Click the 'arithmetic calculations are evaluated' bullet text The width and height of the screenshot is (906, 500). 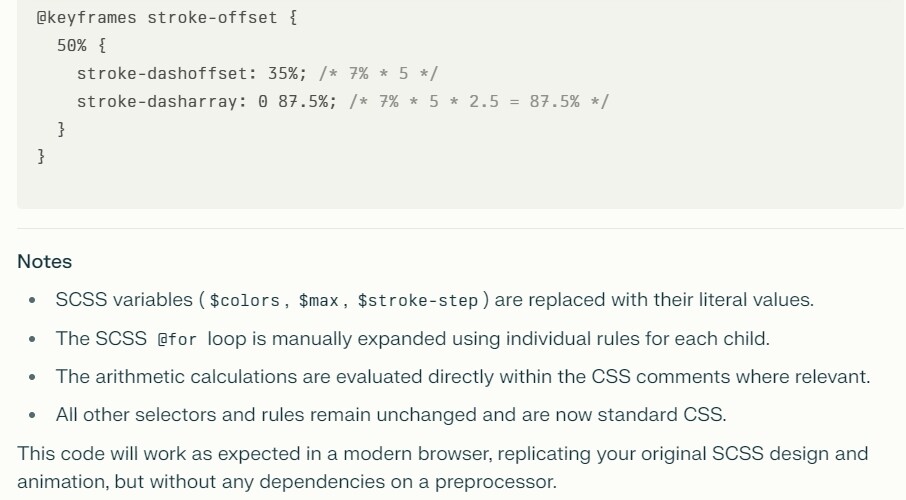coord(463,377)
